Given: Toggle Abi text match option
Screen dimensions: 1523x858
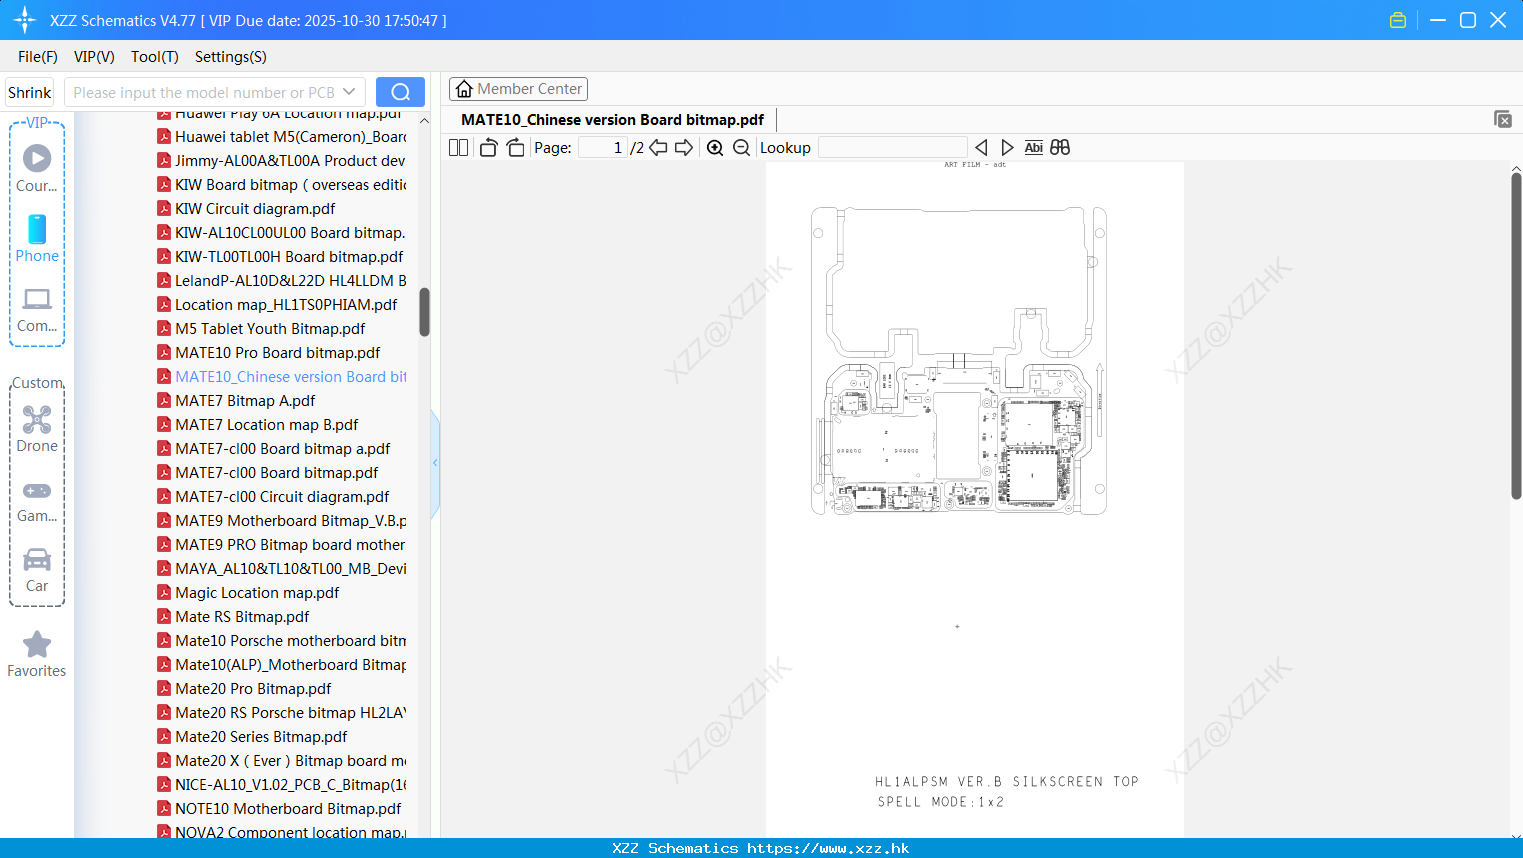Looking at the screenshot, I should [x=1034, y=147].
